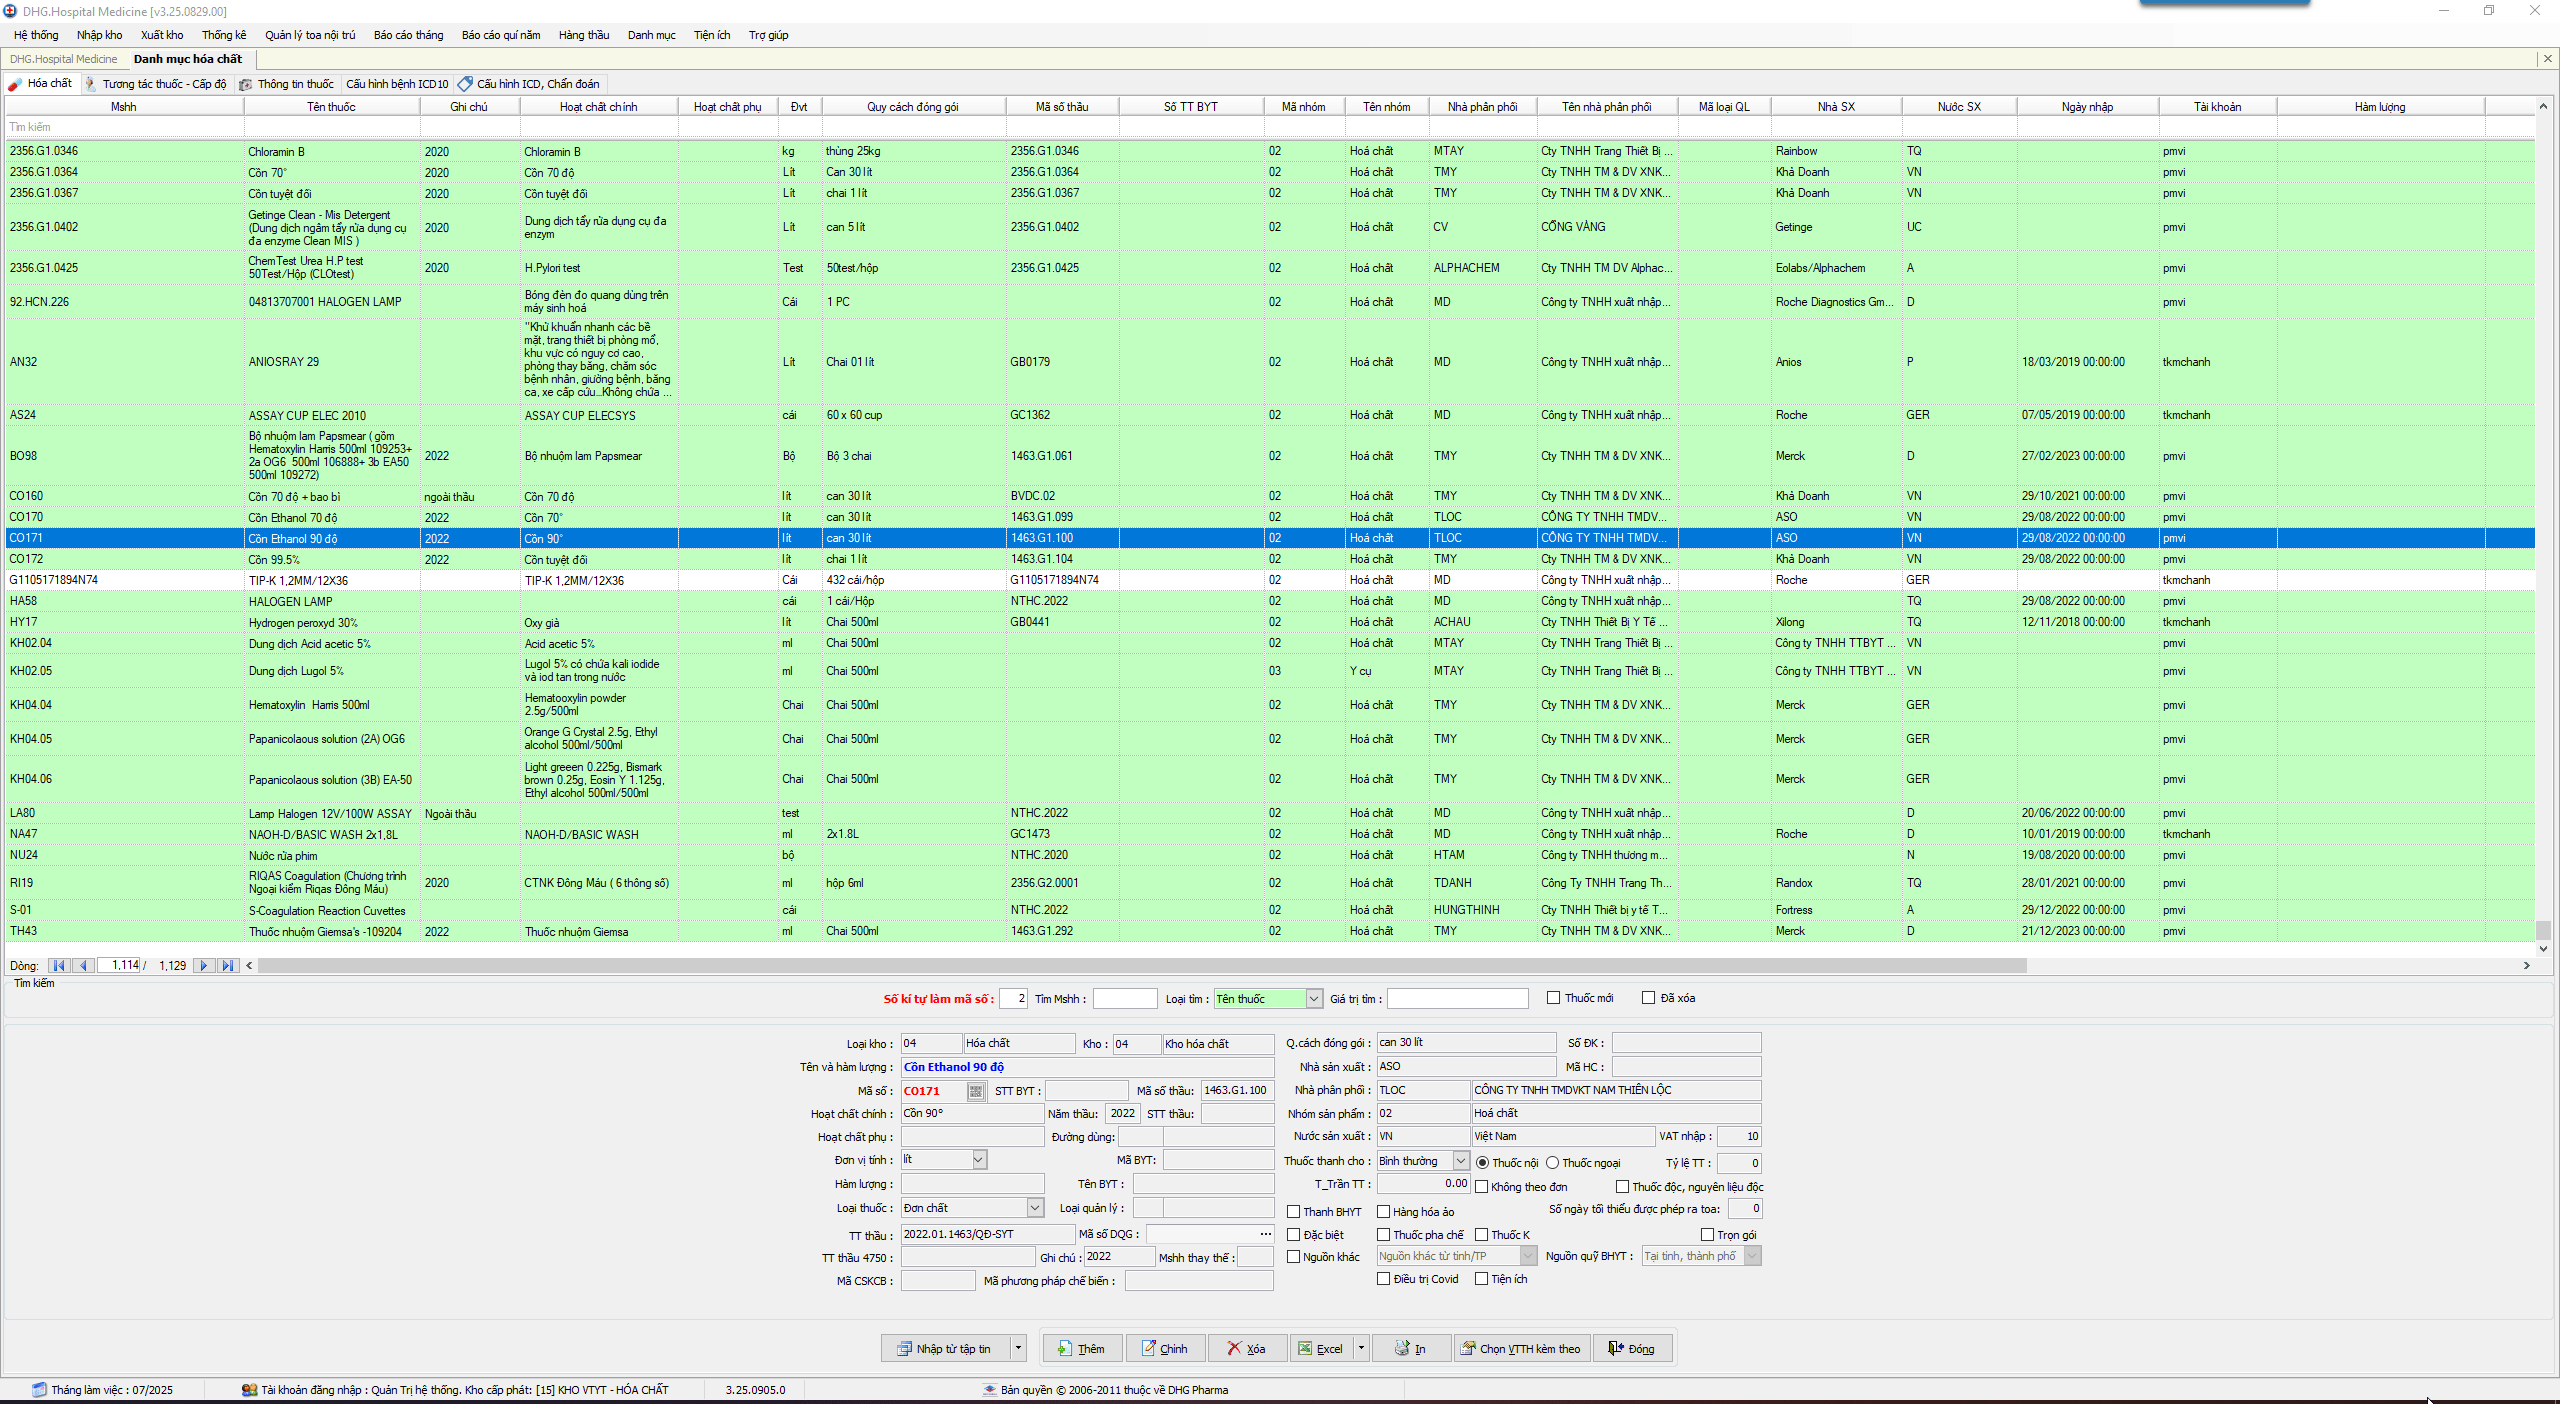Open the Loại tìm Tên thuốc dropdown
The image size is (2560, 1404).
(x=1314, y=998)
